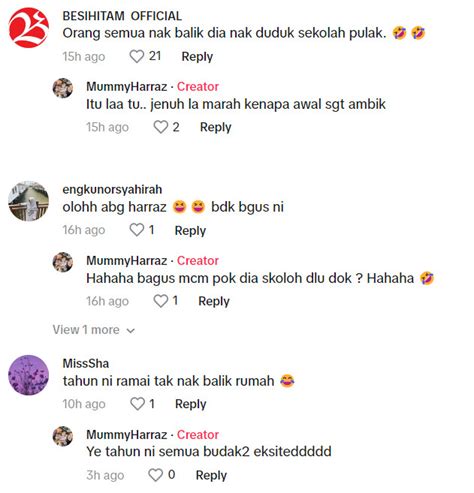Like MummyHarraz's reply about jenuh la marah
The image size is (474, 493).
coord(161,127)
